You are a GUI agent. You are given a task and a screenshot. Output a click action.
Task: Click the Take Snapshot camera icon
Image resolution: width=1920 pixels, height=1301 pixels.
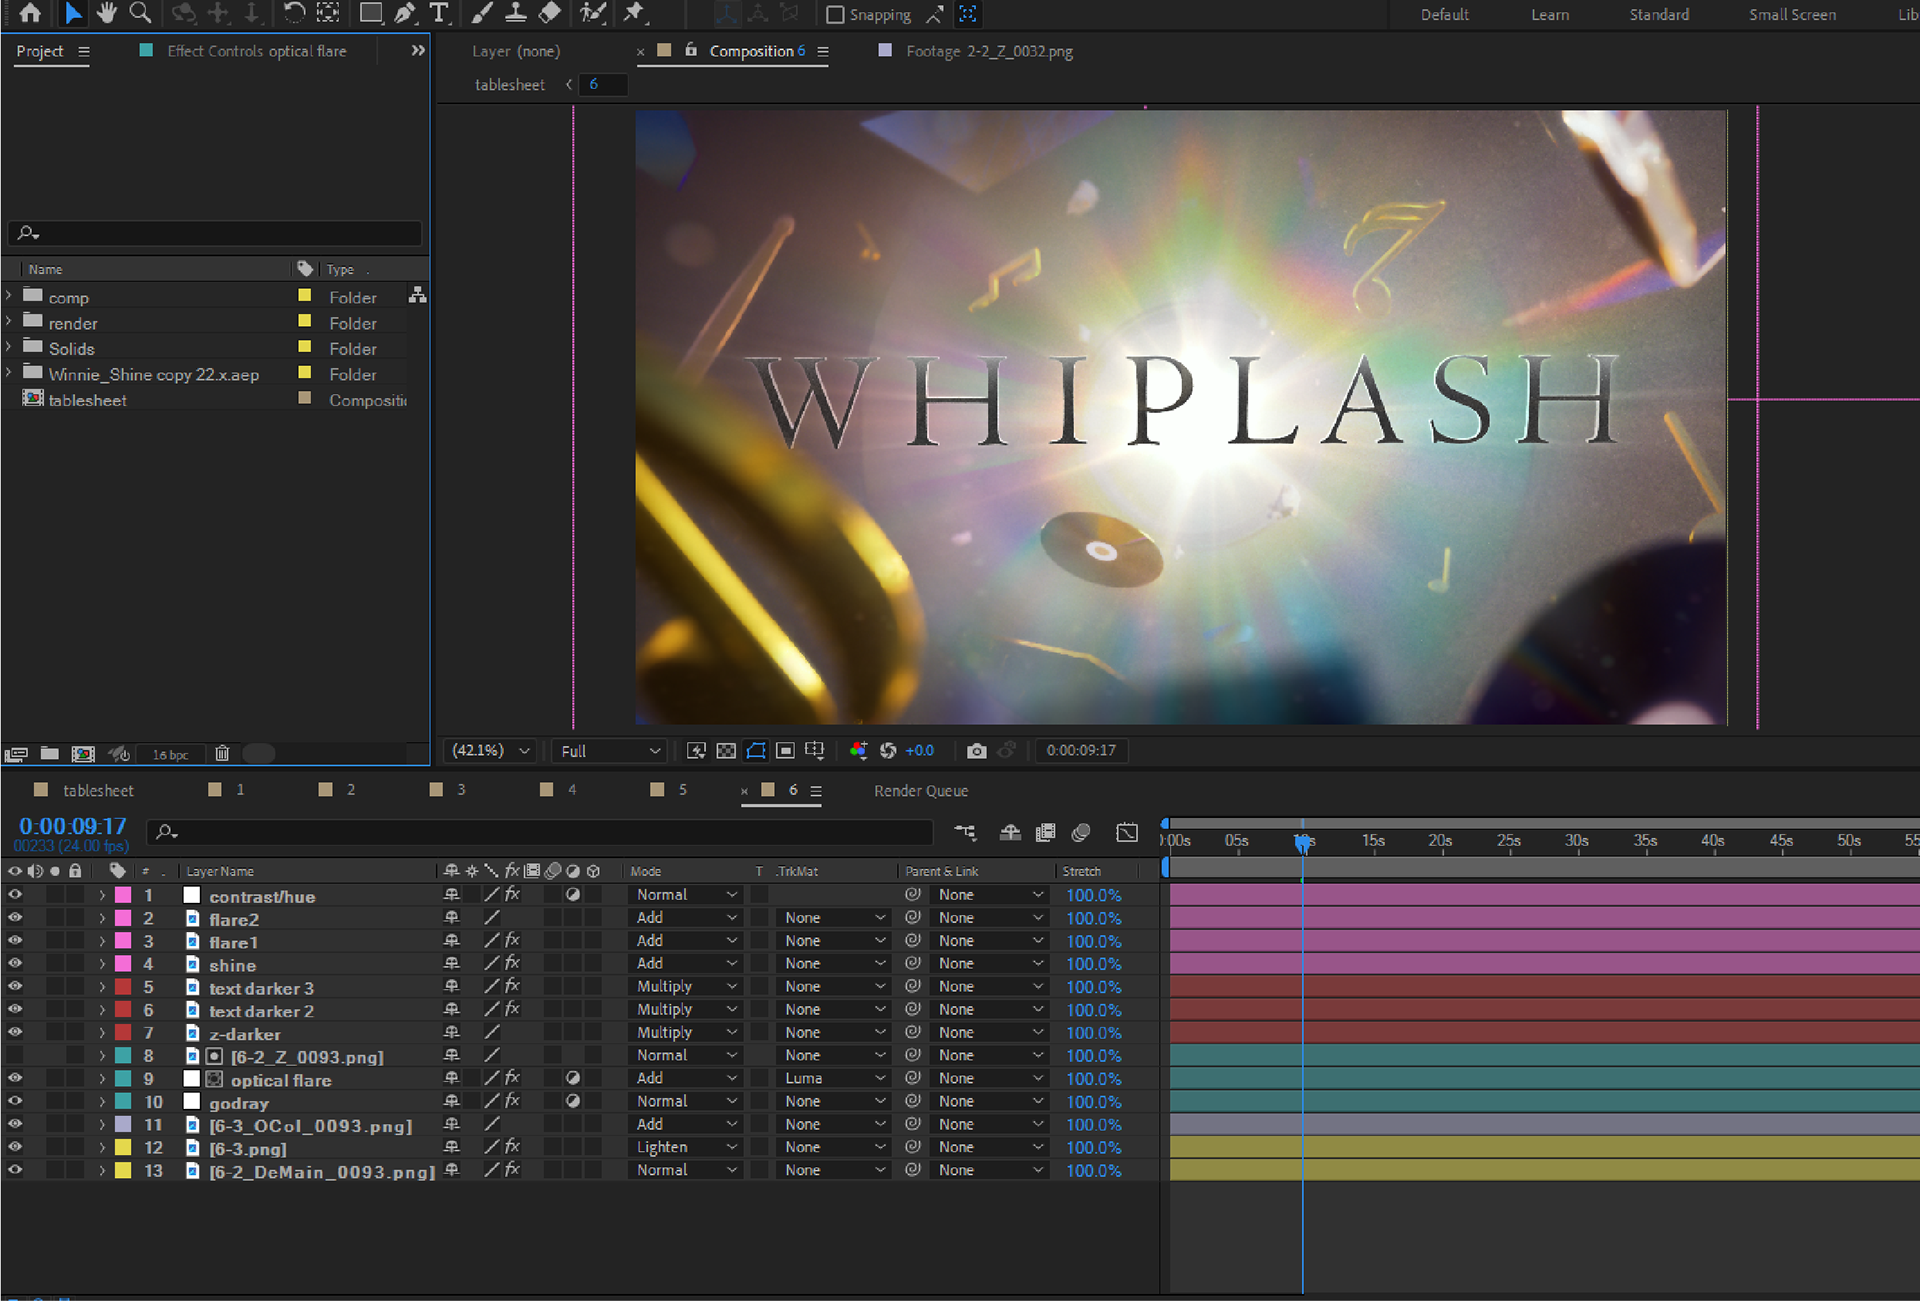[976, 751]
